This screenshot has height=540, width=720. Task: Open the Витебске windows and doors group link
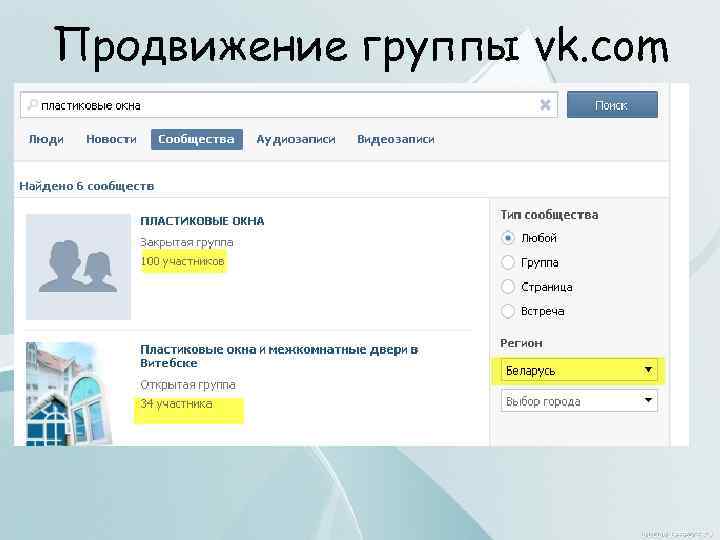pyautogui.click(x=279, y=356)
